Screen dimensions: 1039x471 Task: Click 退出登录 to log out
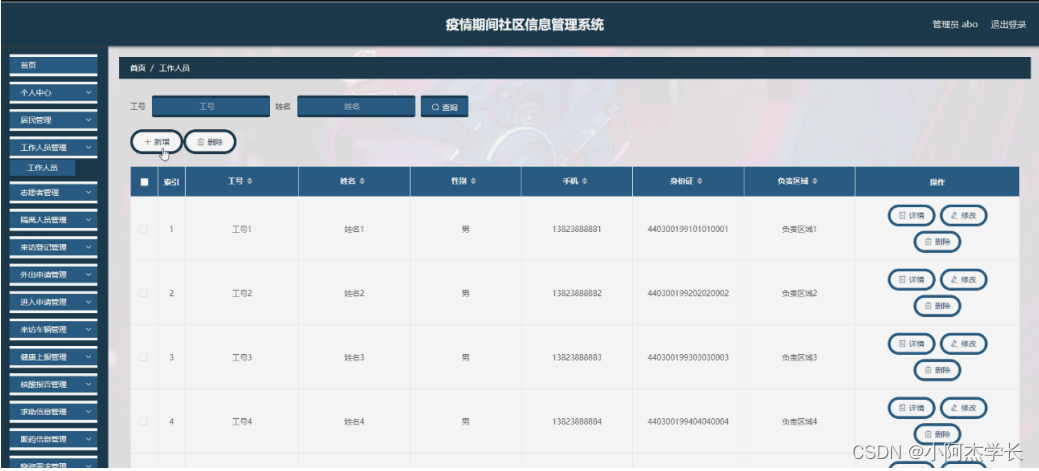point(1008,25)
